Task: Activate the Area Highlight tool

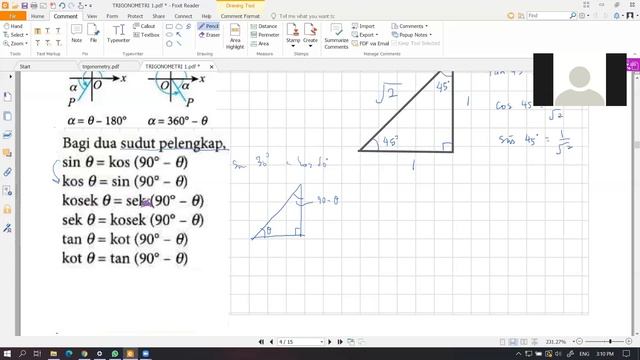Action: (235, 36)
